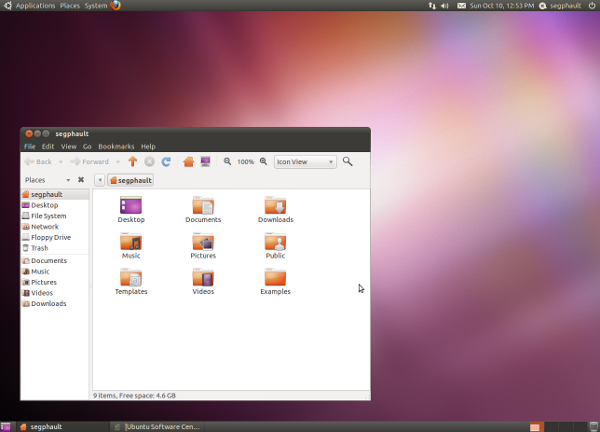Switch to Ubuntu Software Center taskbar button
Image resolution: width=600 pixels, height=432 pixels.
tap(157, 427)
